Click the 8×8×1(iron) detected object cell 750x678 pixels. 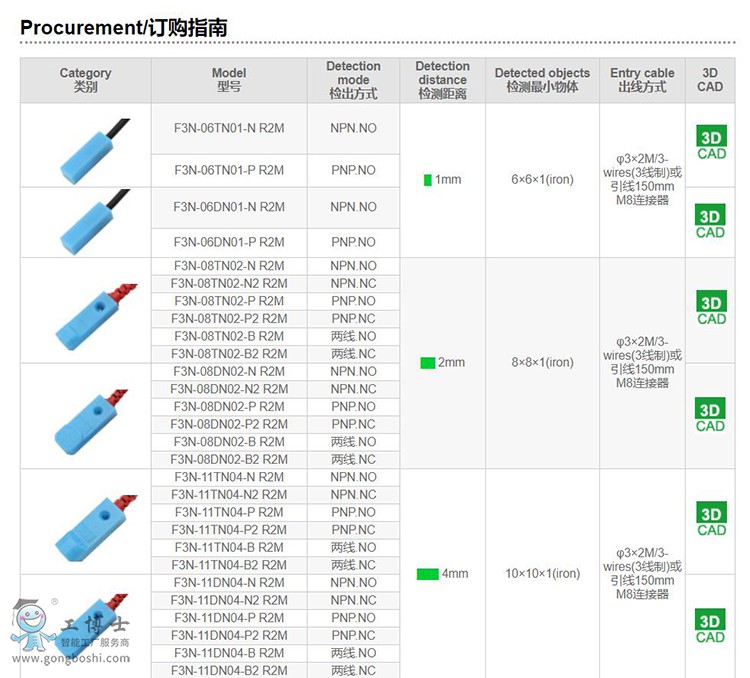click(542, 362)
